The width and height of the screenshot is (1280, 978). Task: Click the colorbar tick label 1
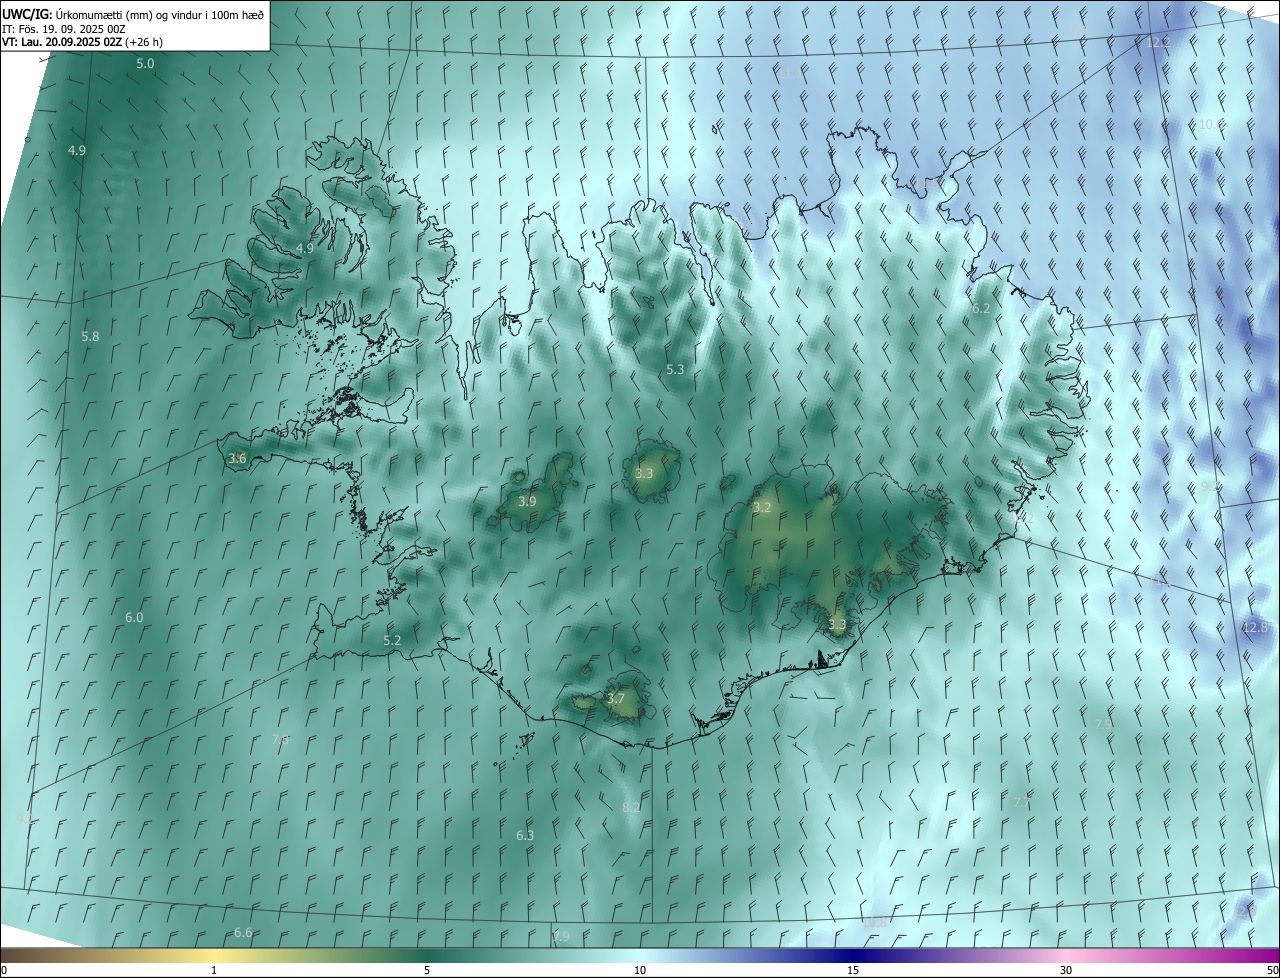[x=214, y=971]
